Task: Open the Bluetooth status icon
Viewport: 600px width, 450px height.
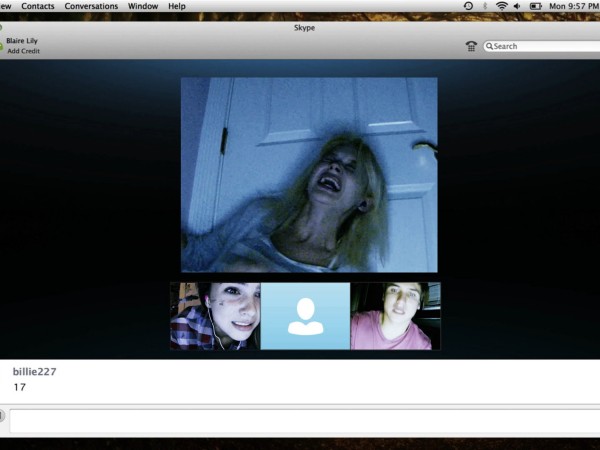Action: coord(484,6)
